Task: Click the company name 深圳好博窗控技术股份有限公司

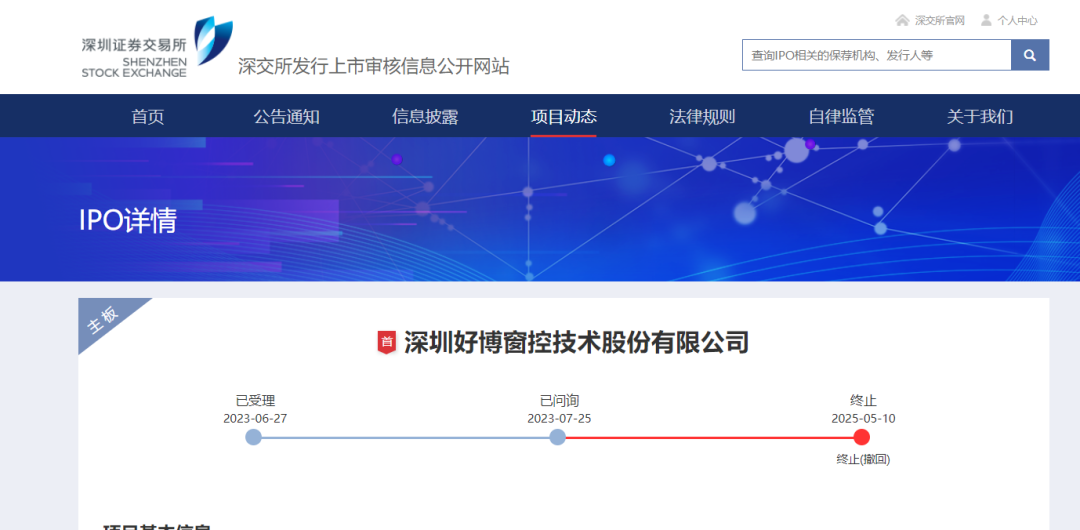Action: pyautogui.click(x=576, y=342)
